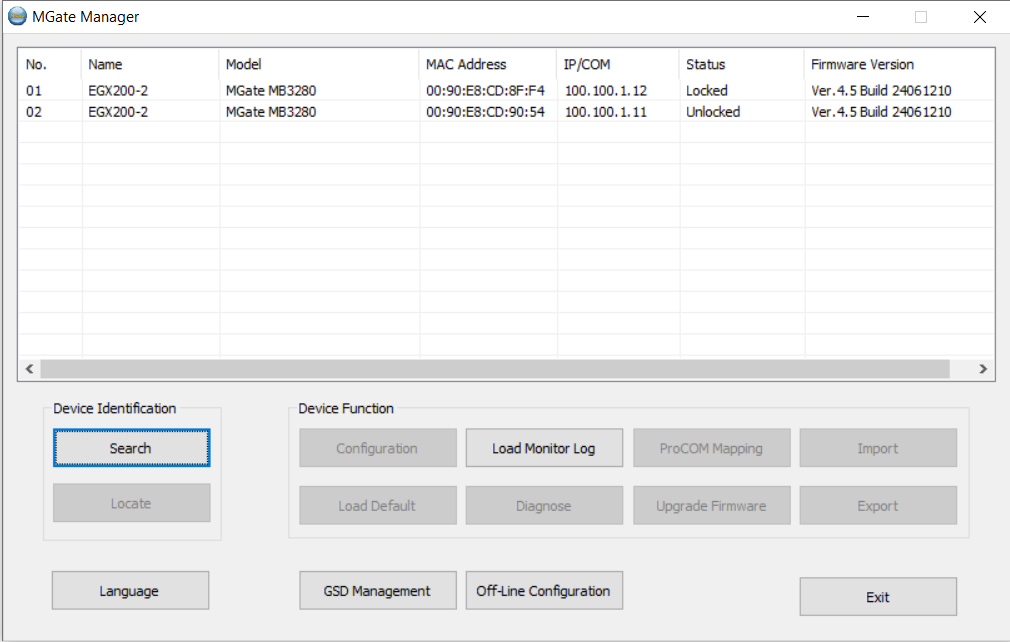Click IP address 100.100.1.11
This screenshot has width=1010, height=642.
605,111
